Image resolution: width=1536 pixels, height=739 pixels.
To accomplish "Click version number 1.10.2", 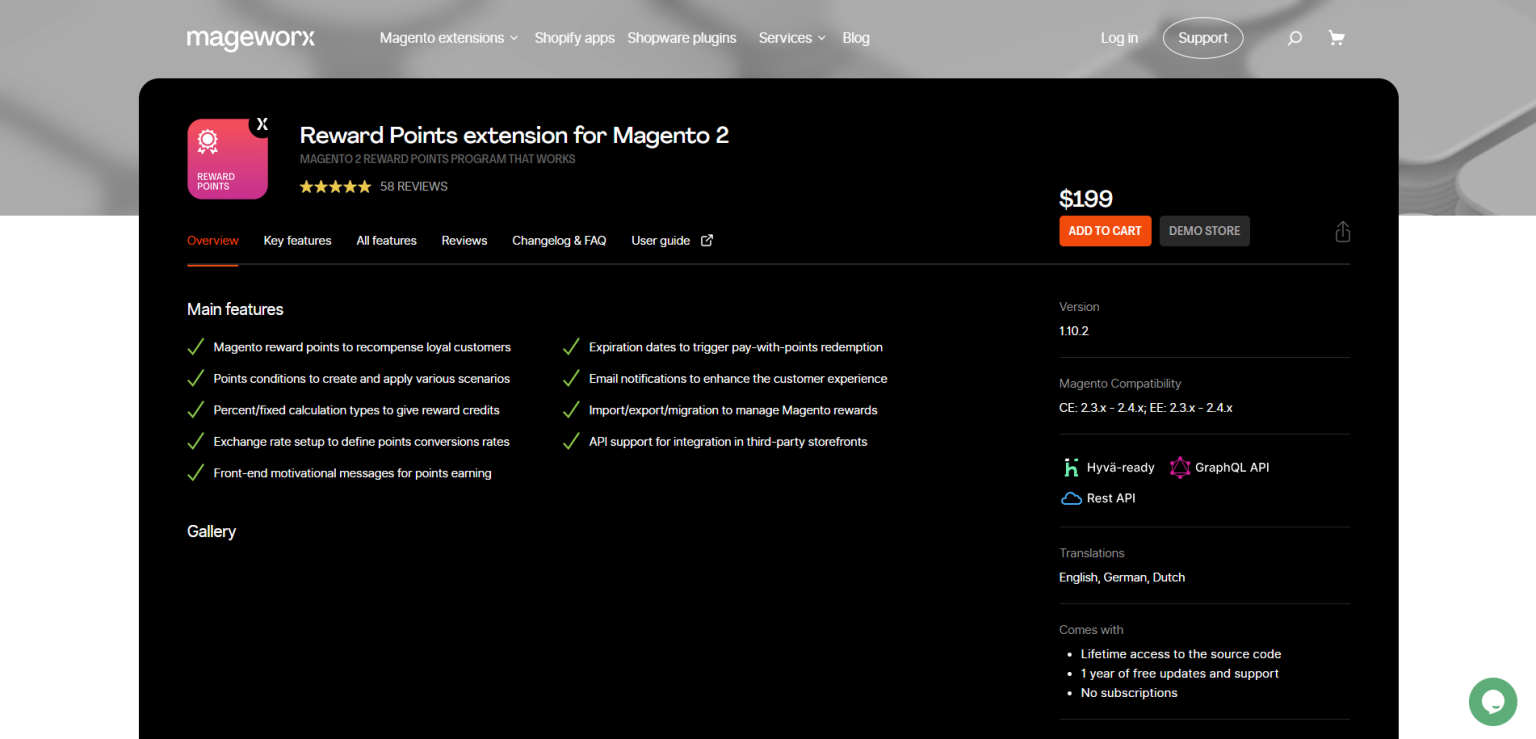I will pyautogui.click(x=1074, y=331).
